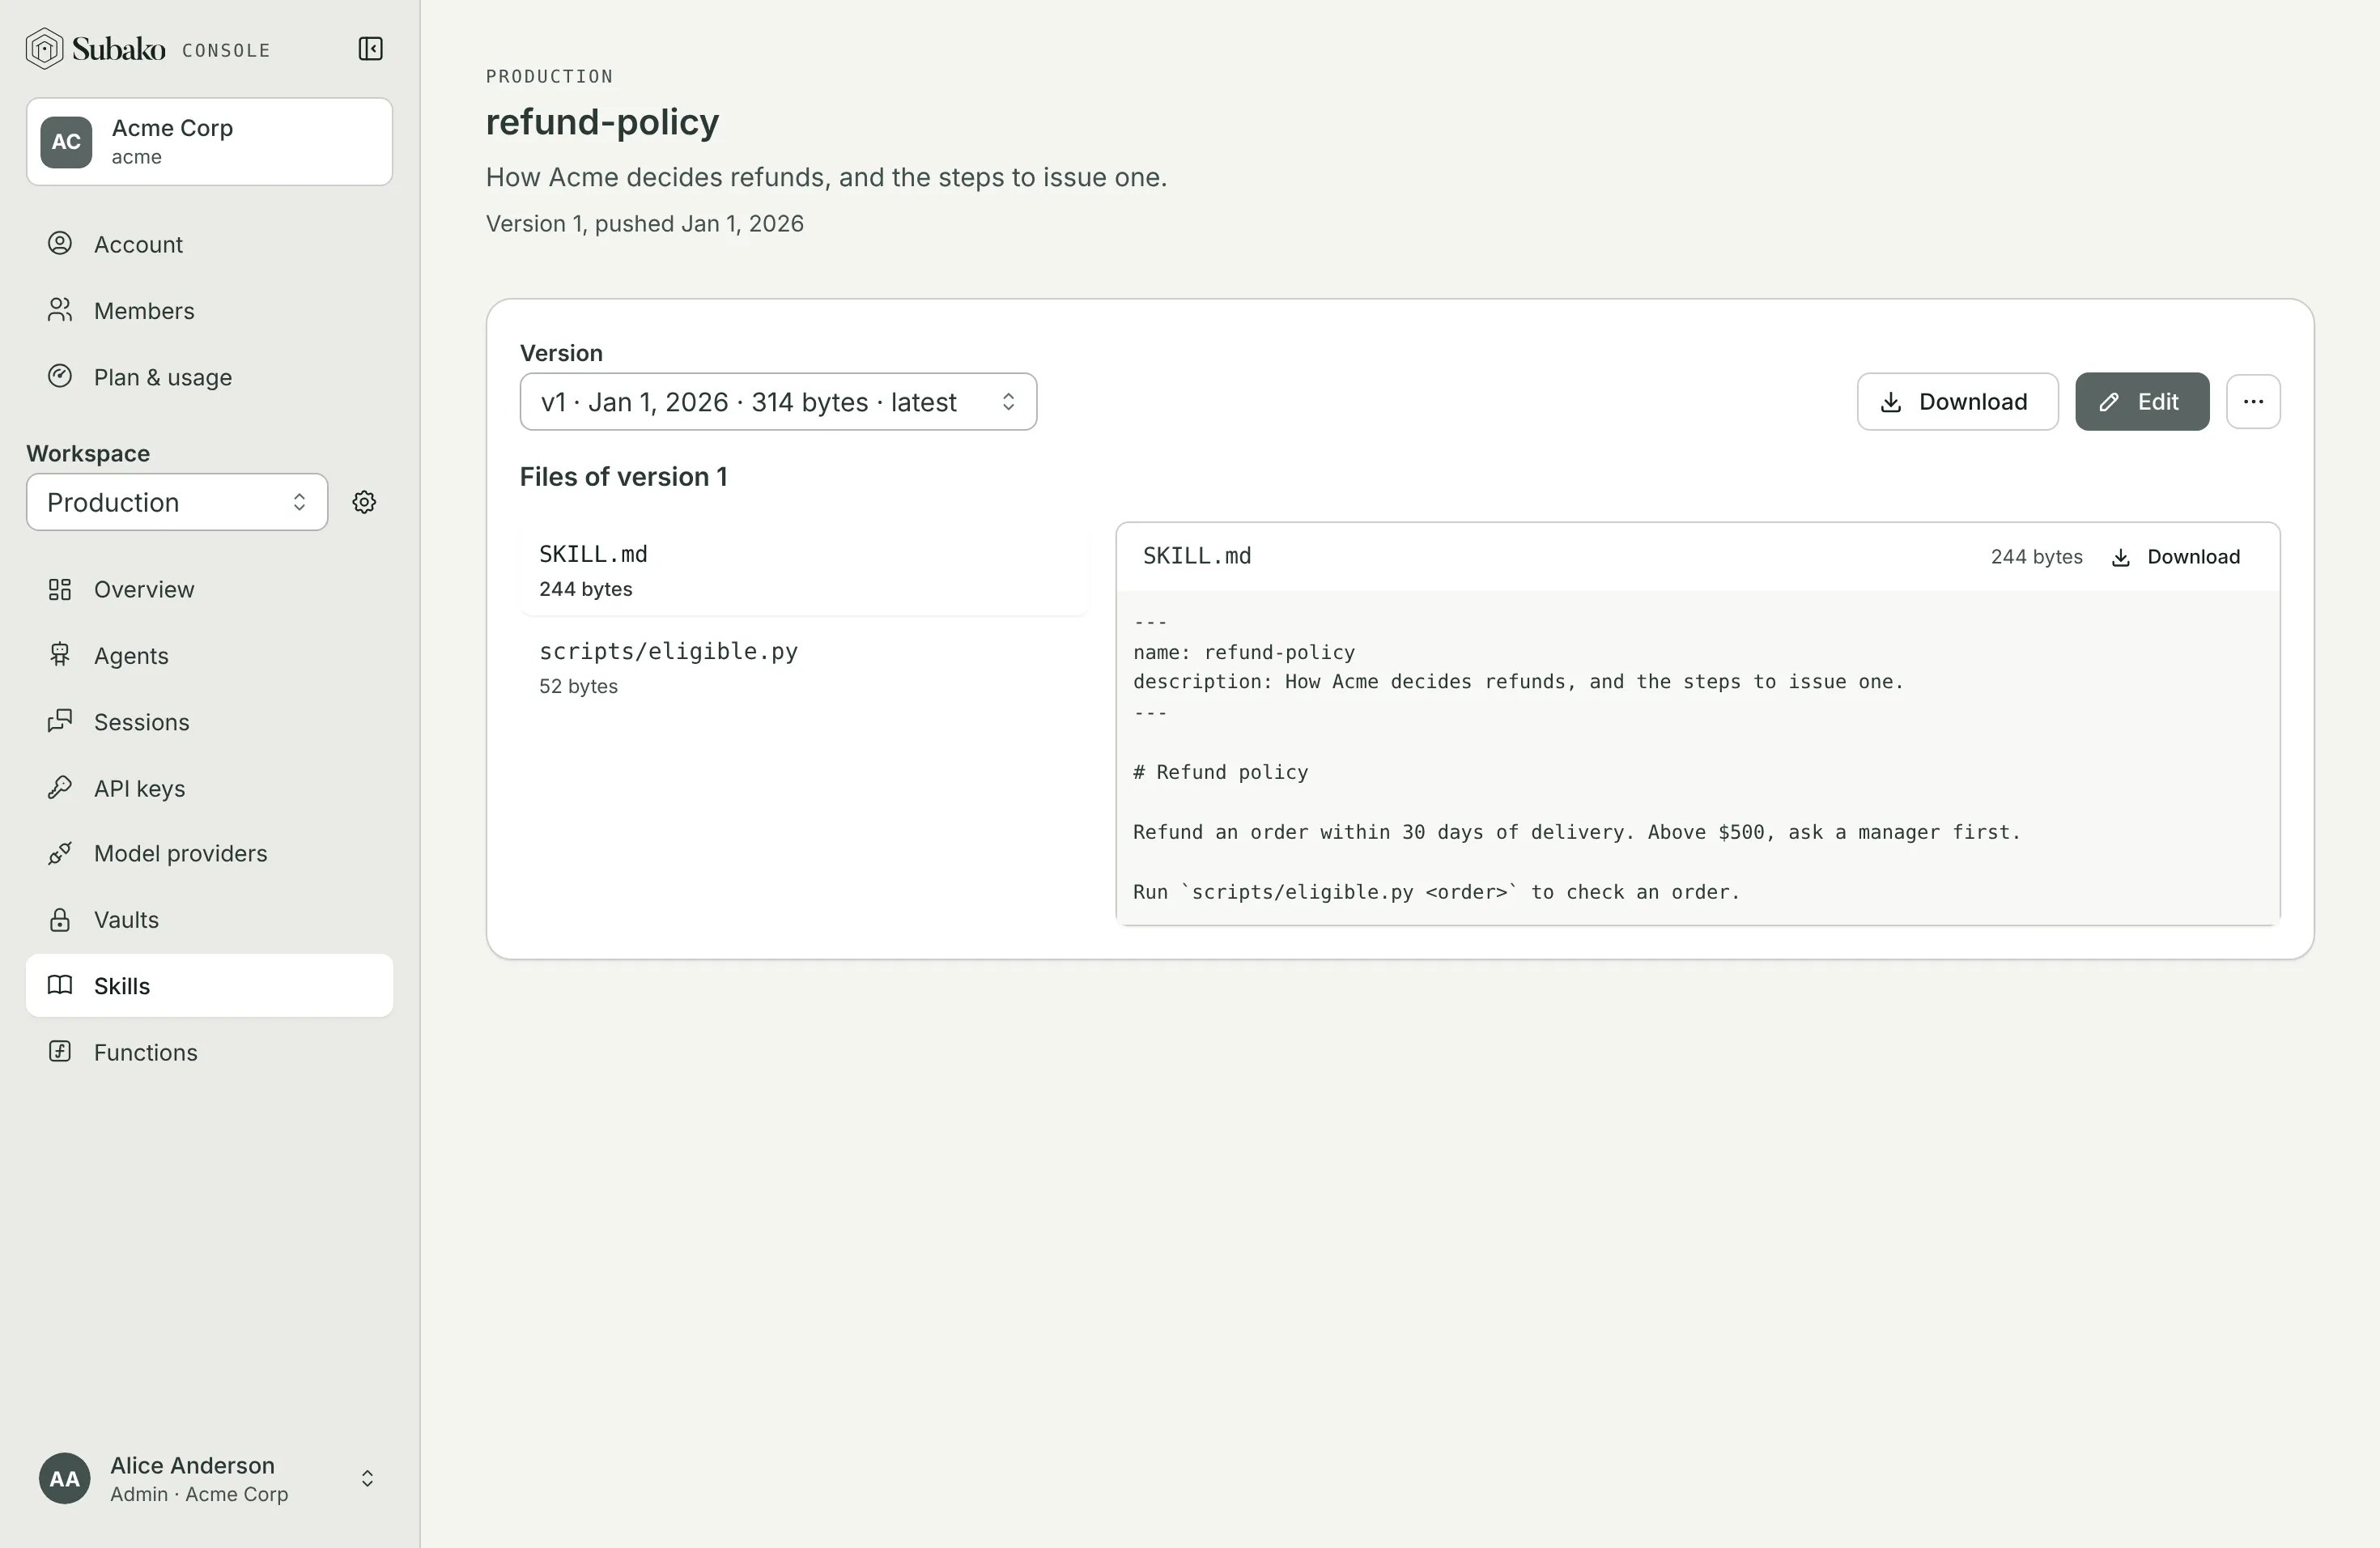Viewport: 2380px width, 1548px height.
Task: Download the SKILL.md file
Action: [x=2175, y=557]
